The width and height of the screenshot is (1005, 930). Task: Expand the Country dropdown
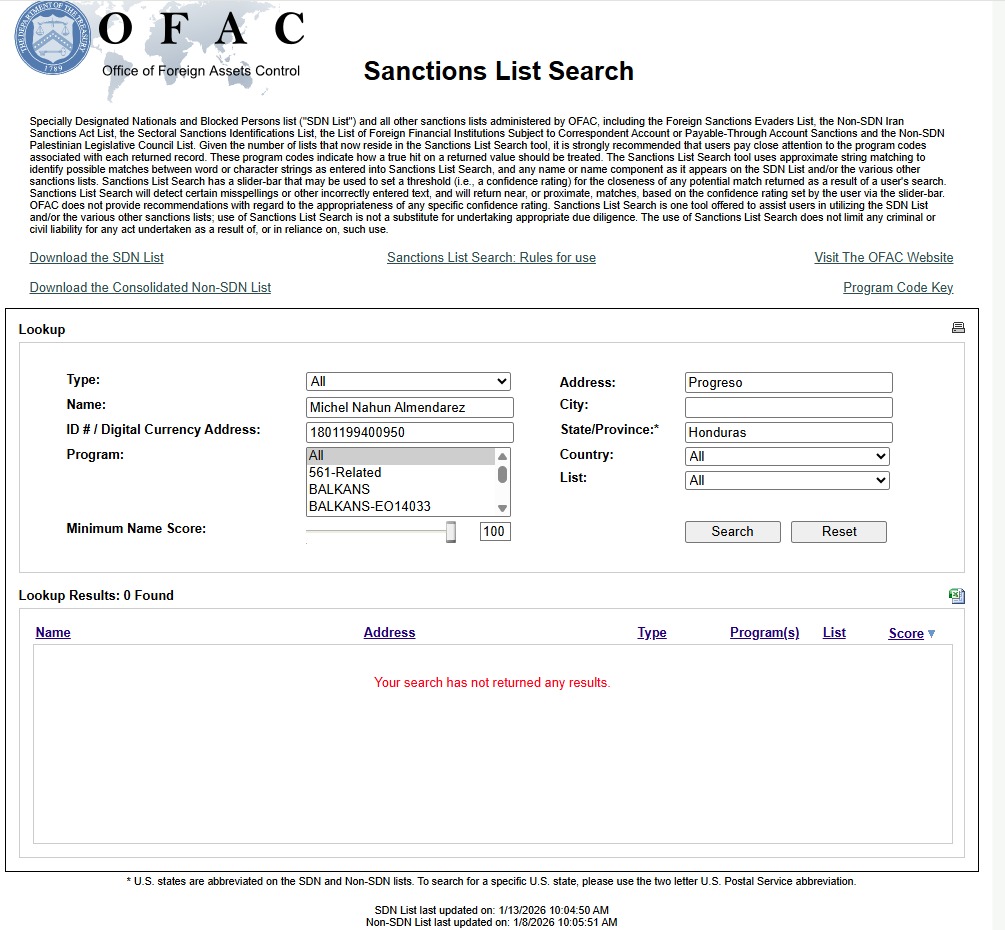(x=787, y=456)
